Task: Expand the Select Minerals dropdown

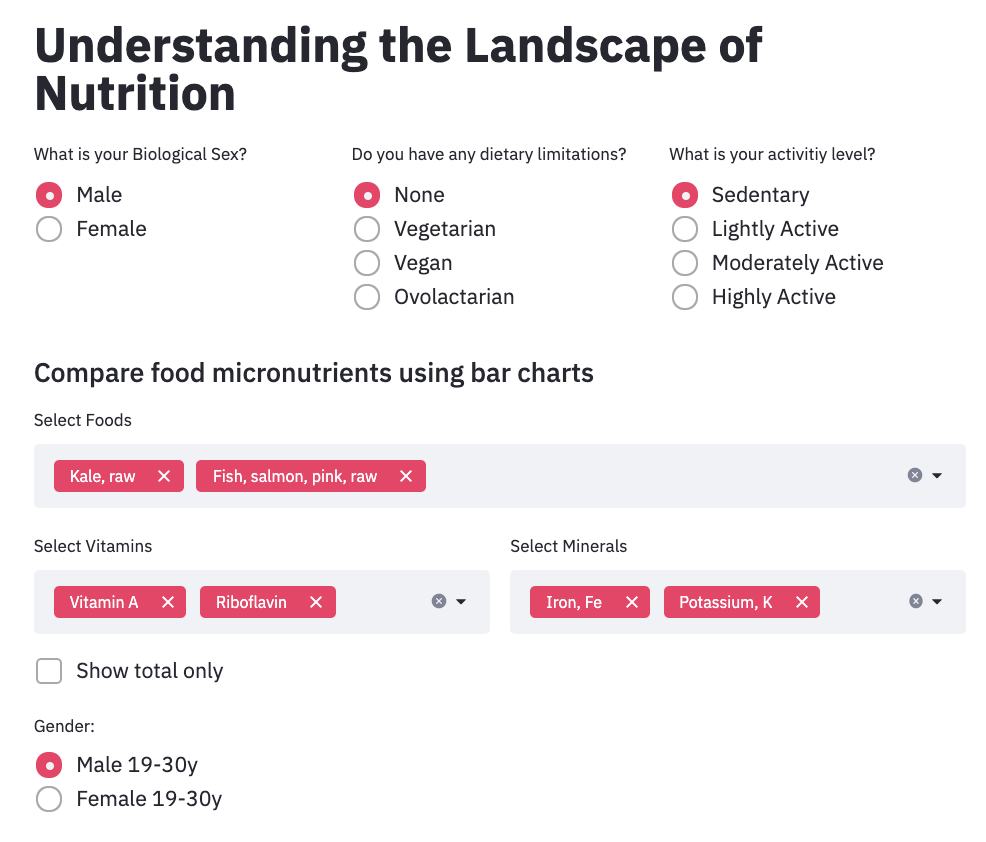Action: click(x=937, y=601)
